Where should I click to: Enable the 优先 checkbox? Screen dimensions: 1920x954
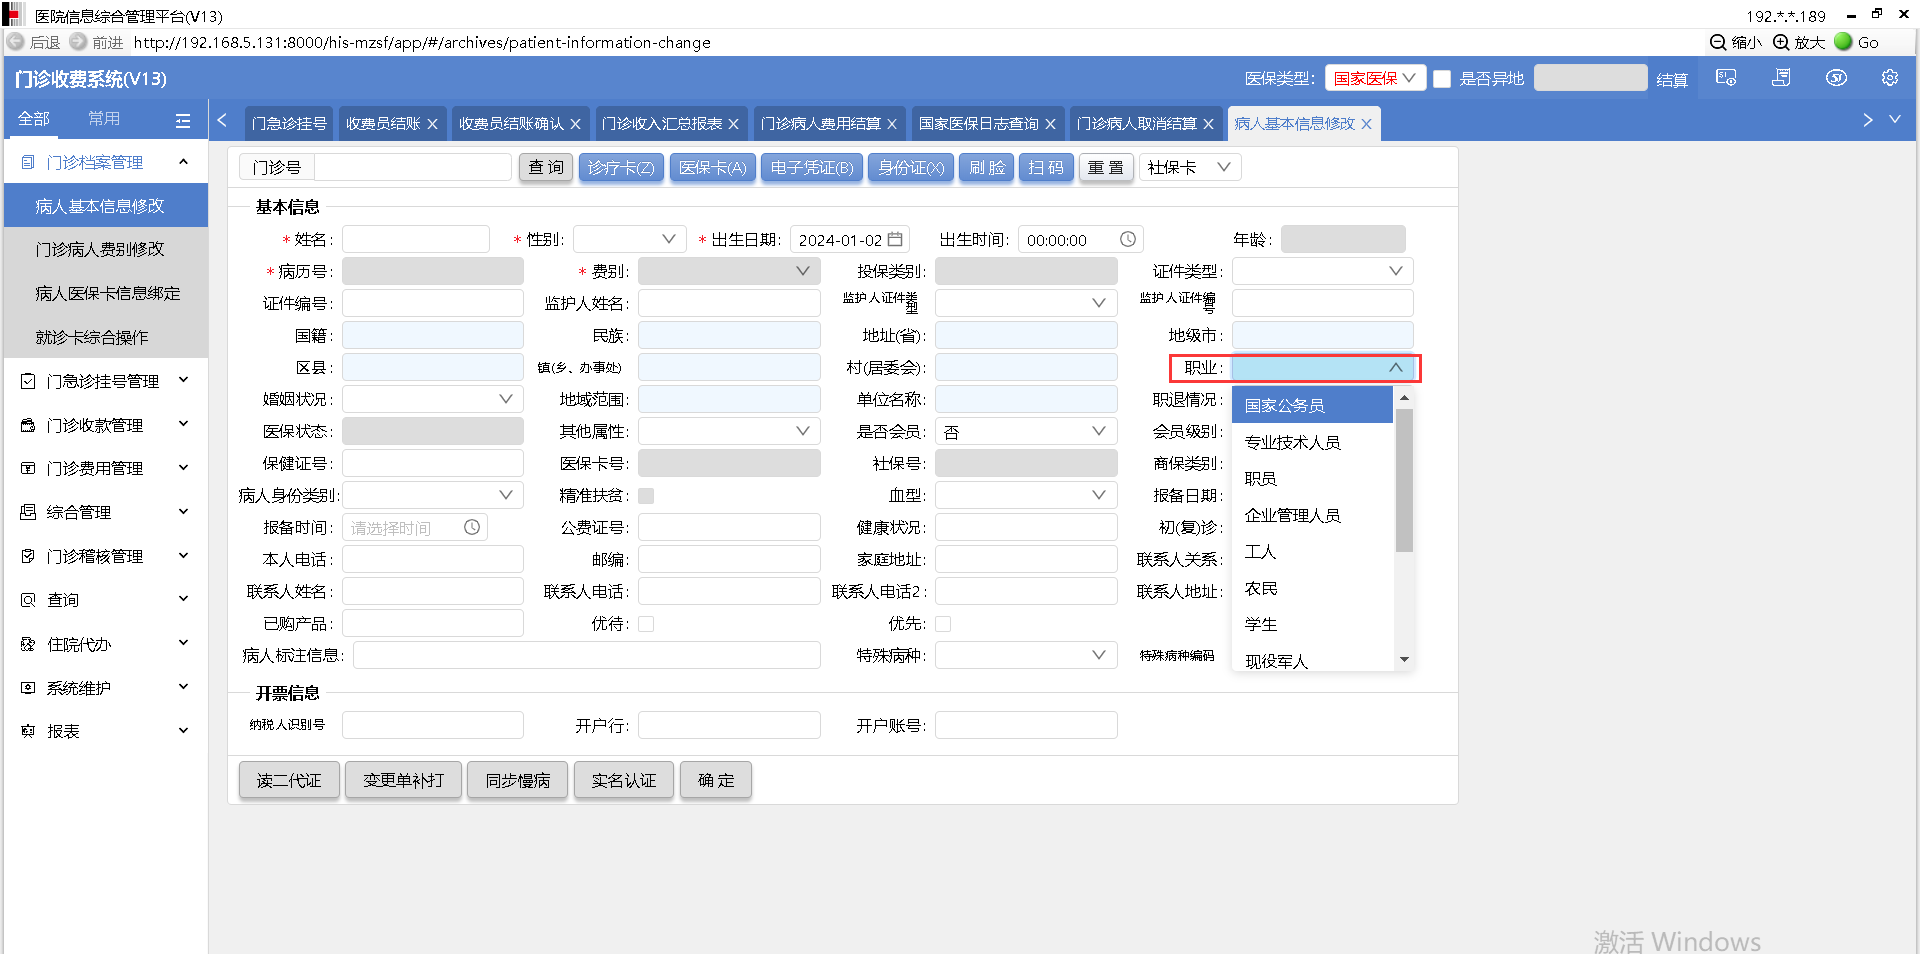point(943,624)
